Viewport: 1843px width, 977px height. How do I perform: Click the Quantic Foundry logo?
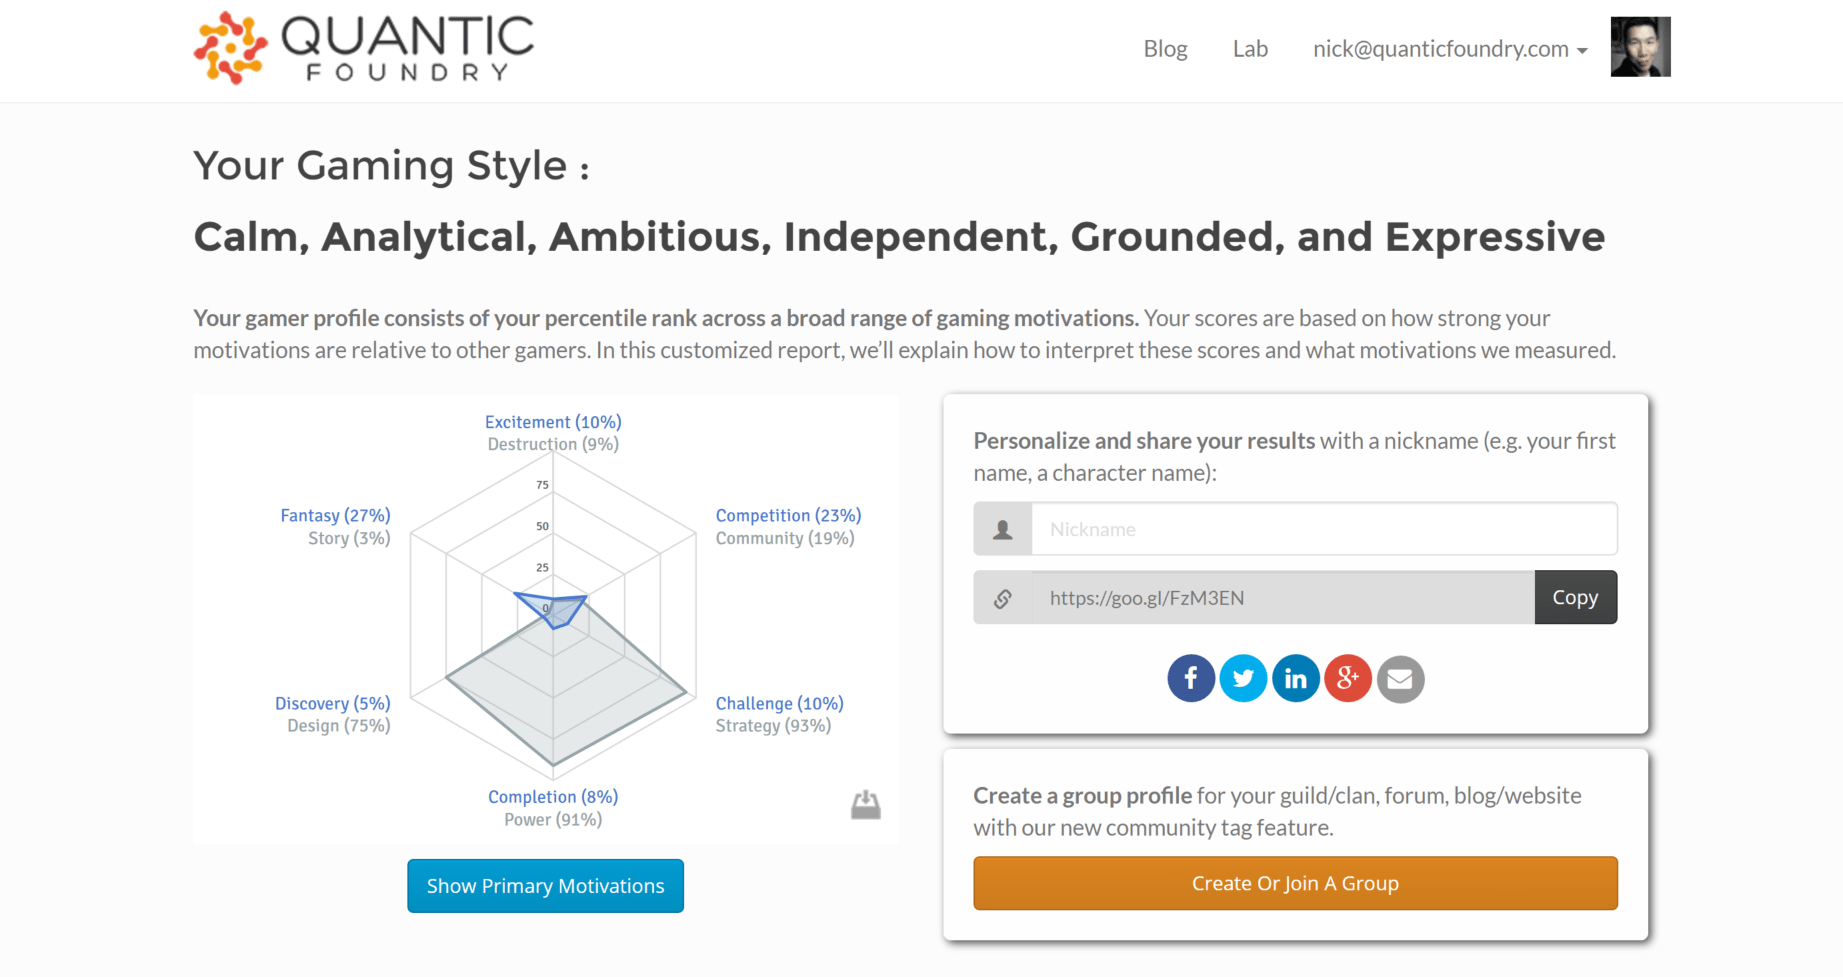(363, 48)
